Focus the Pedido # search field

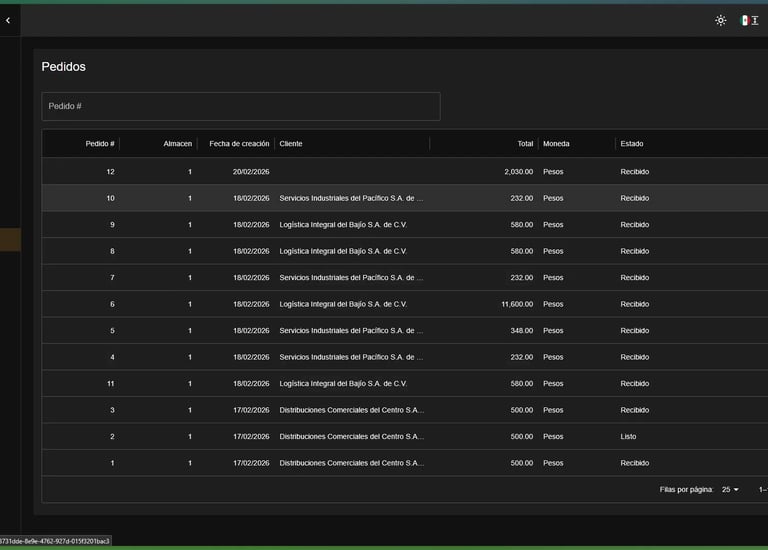[x=241, y=106]
